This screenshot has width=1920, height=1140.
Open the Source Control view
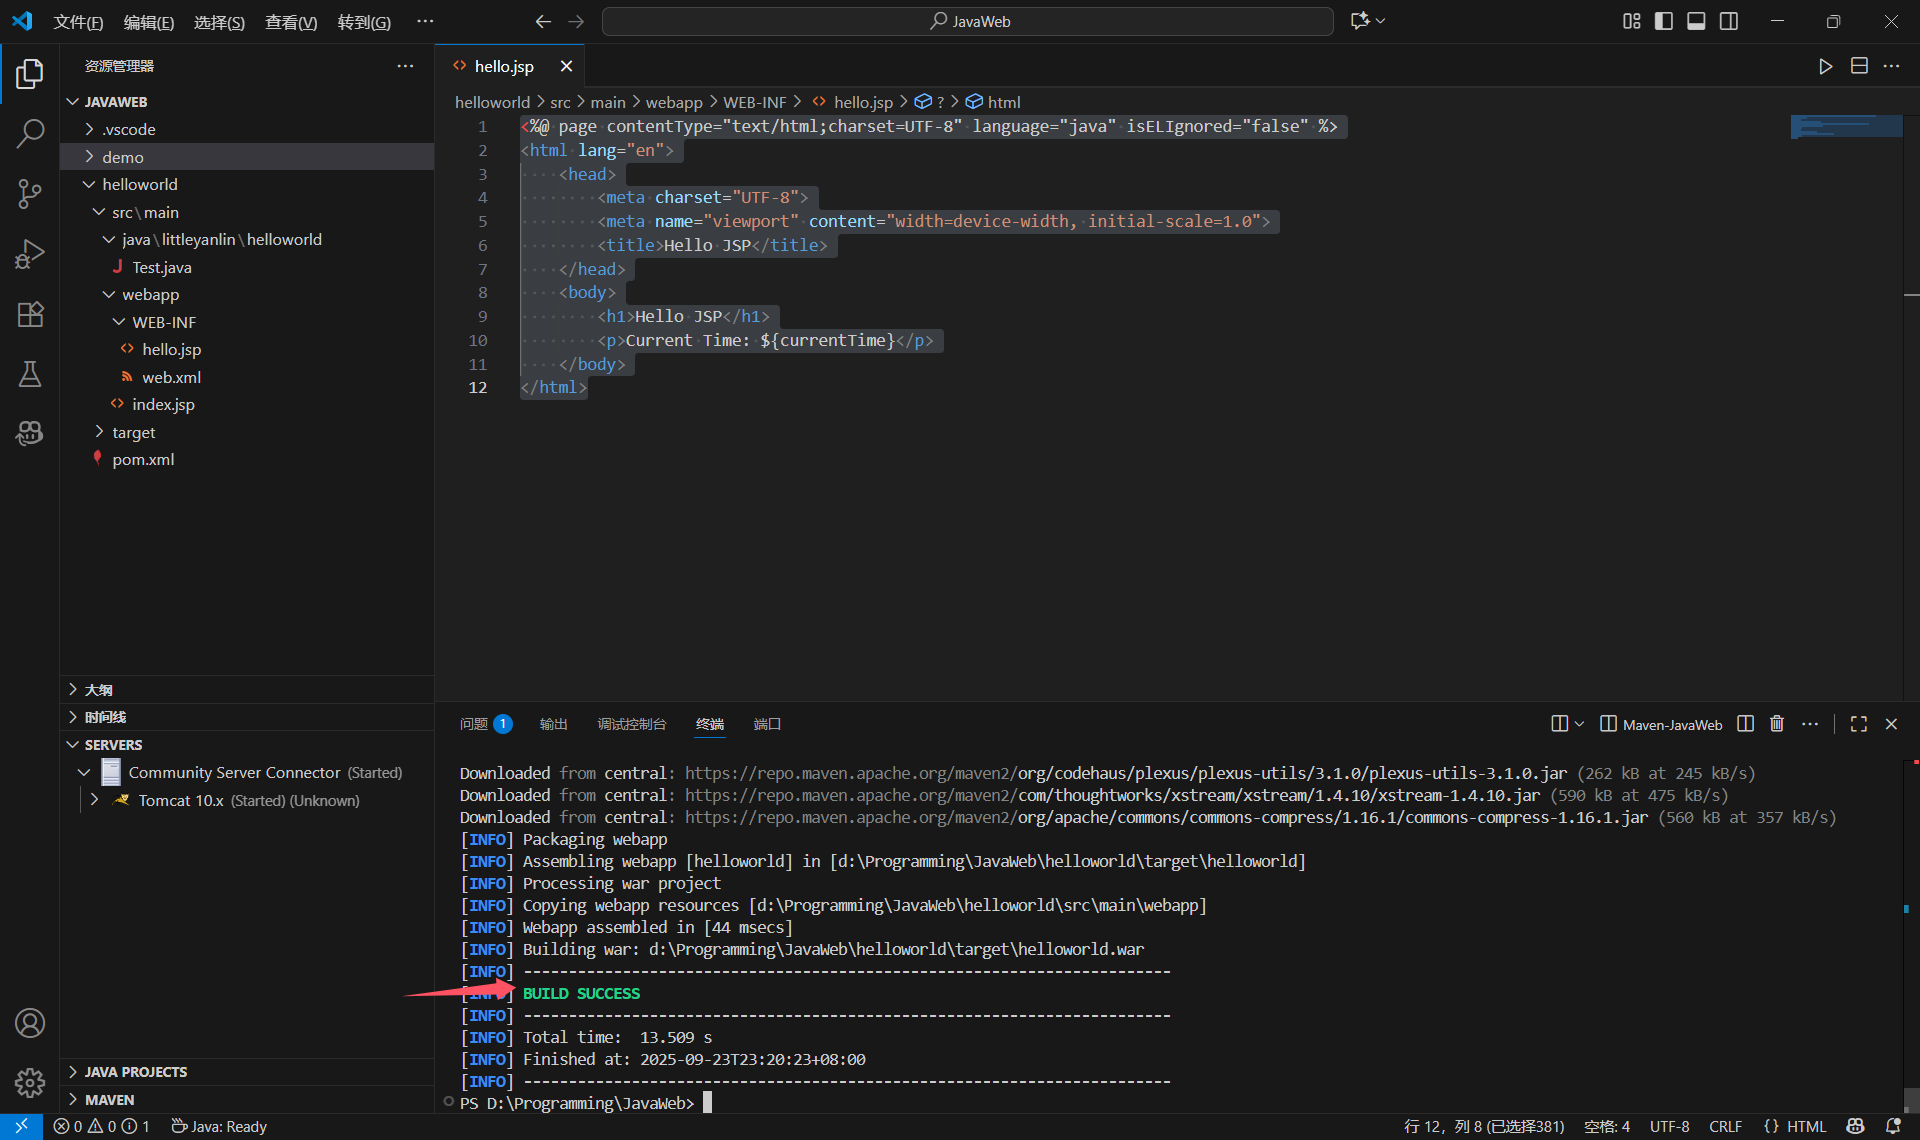coord(30,193)
